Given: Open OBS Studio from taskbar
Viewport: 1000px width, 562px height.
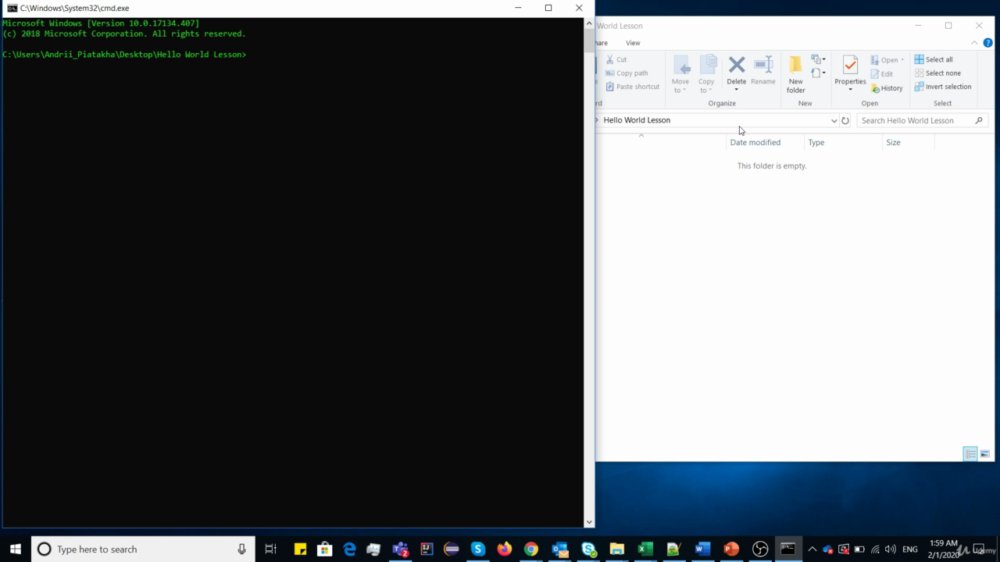Looking at the screenshot, I should click(x=760, y=549).
